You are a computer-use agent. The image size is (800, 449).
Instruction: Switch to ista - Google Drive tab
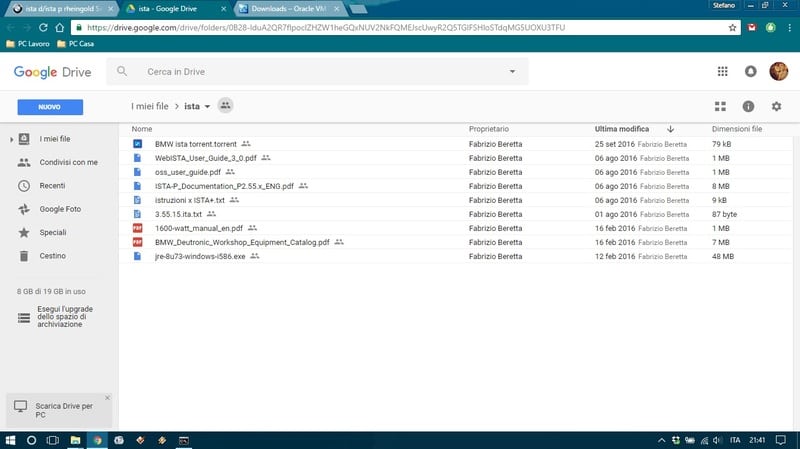[x=174, y=9]
